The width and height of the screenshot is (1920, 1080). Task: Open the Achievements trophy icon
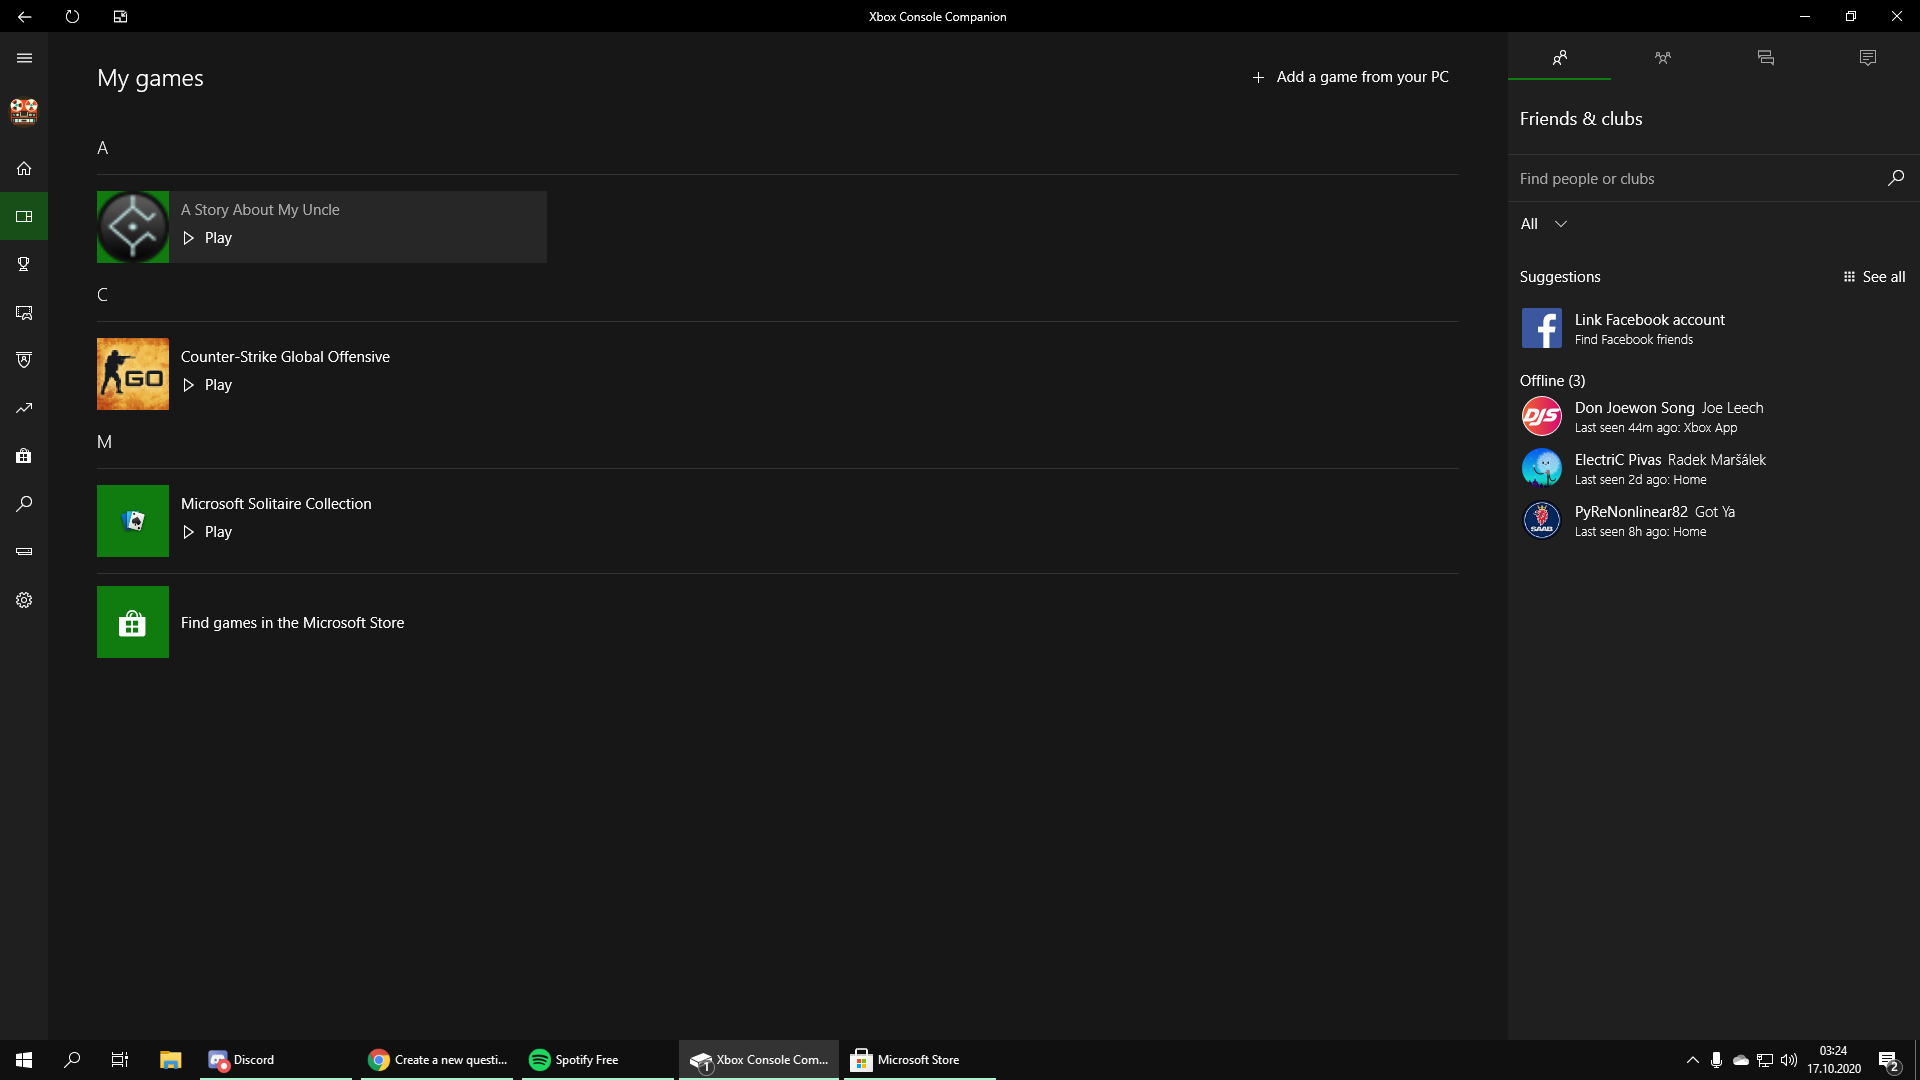[24, 264]
